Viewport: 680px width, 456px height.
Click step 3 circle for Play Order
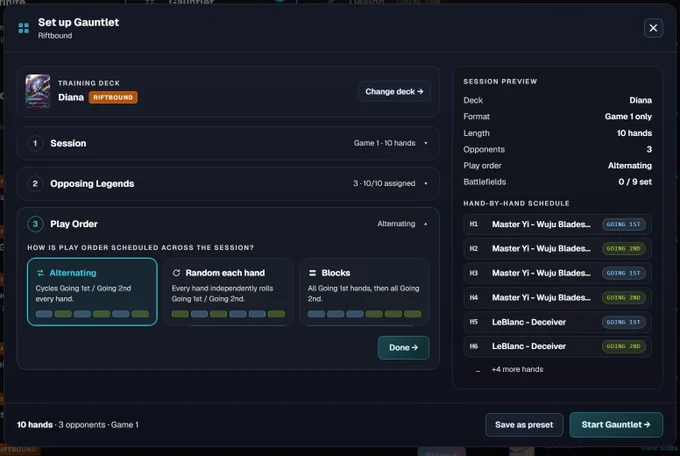[35, 224]
